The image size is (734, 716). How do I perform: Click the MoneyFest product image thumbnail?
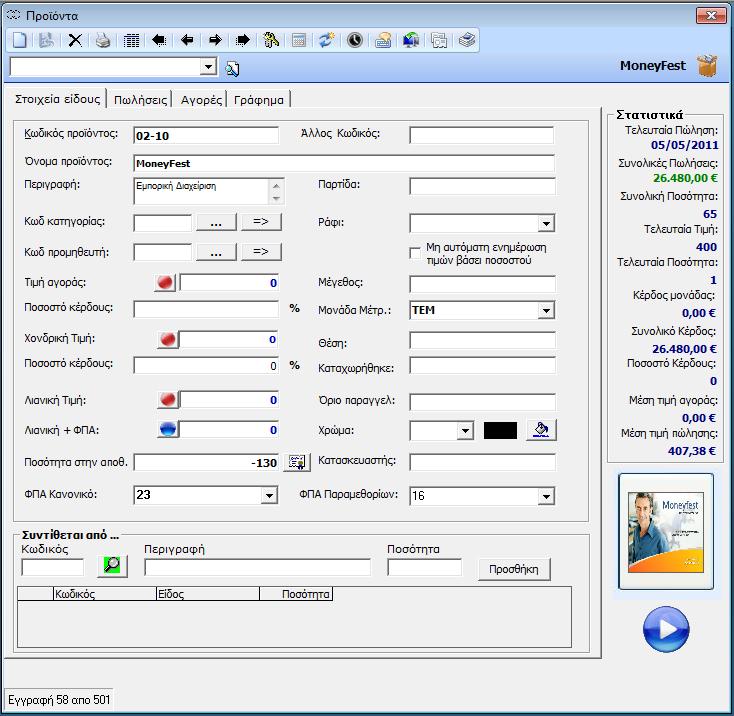[666, 532]
